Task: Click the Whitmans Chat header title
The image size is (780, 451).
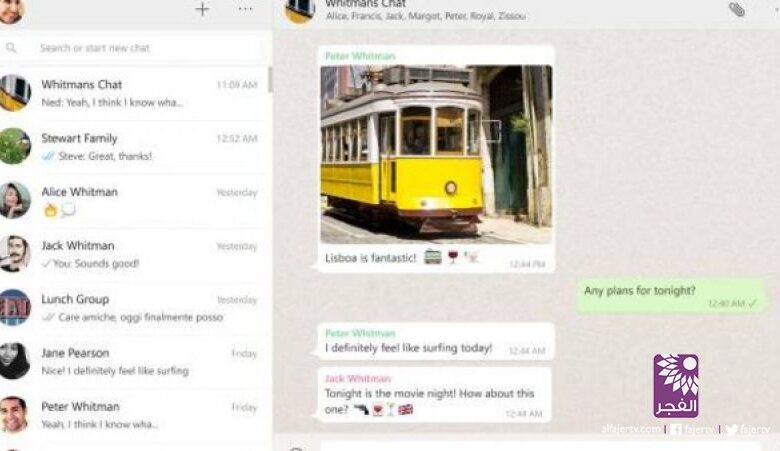Action: point(364,4)
